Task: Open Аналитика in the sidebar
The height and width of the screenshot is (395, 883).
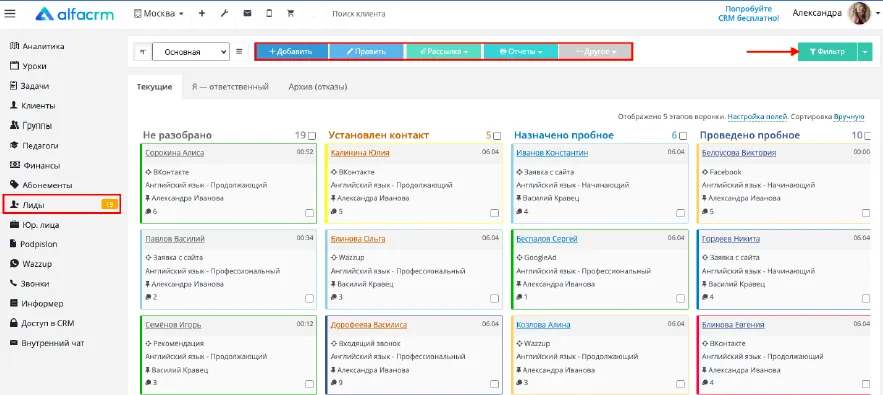Action: pos(37,46)
